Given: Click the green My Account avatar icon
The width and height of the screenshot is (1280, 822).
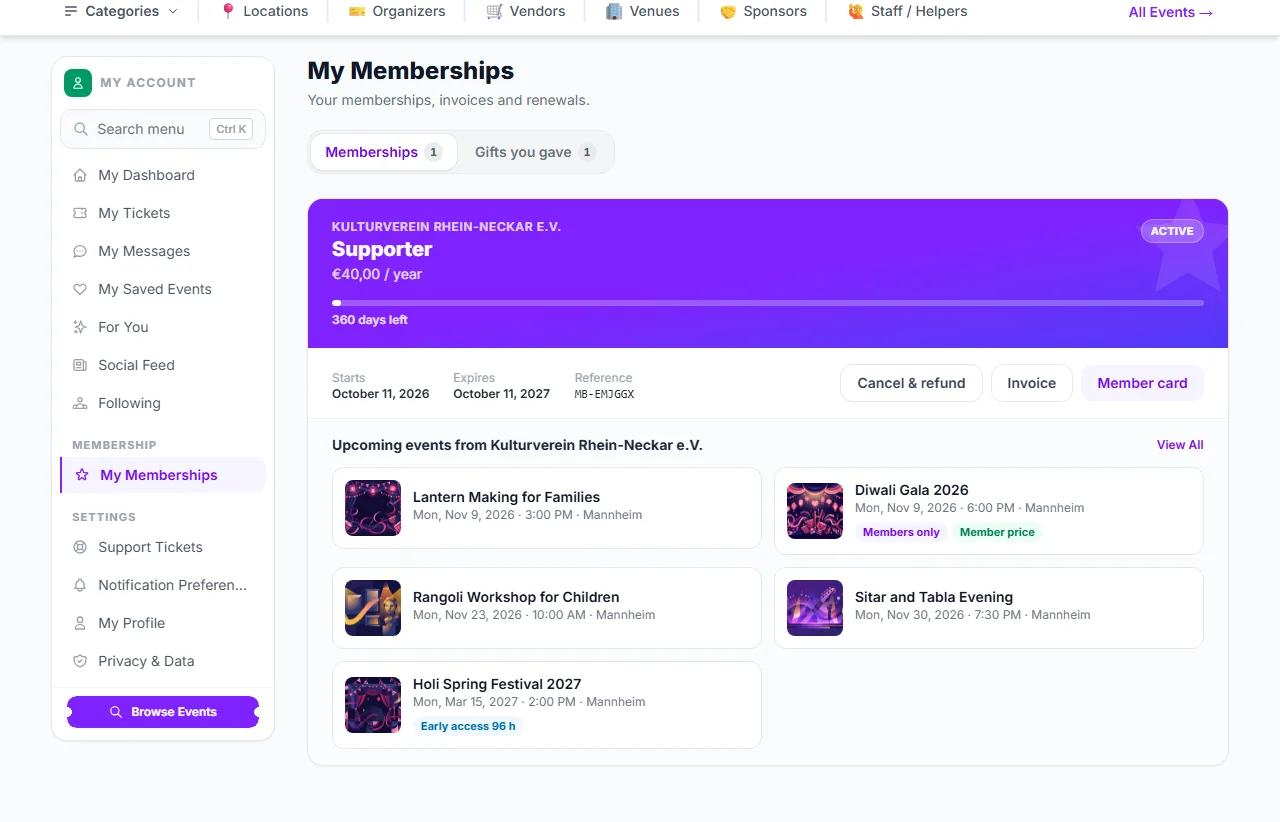Looking at the screenshot, I should pos(78,83).
